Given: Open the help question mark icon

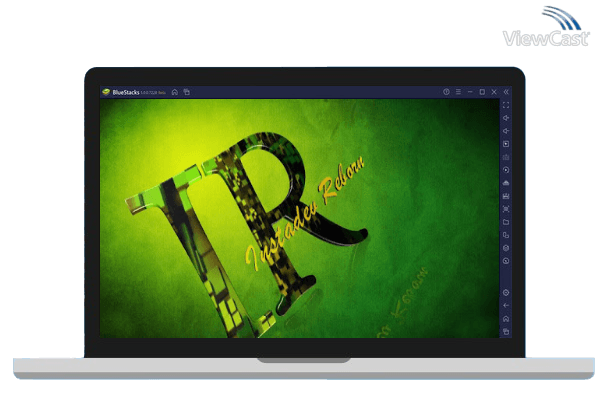Looking at the screenshot, I should tap(446, 92).
